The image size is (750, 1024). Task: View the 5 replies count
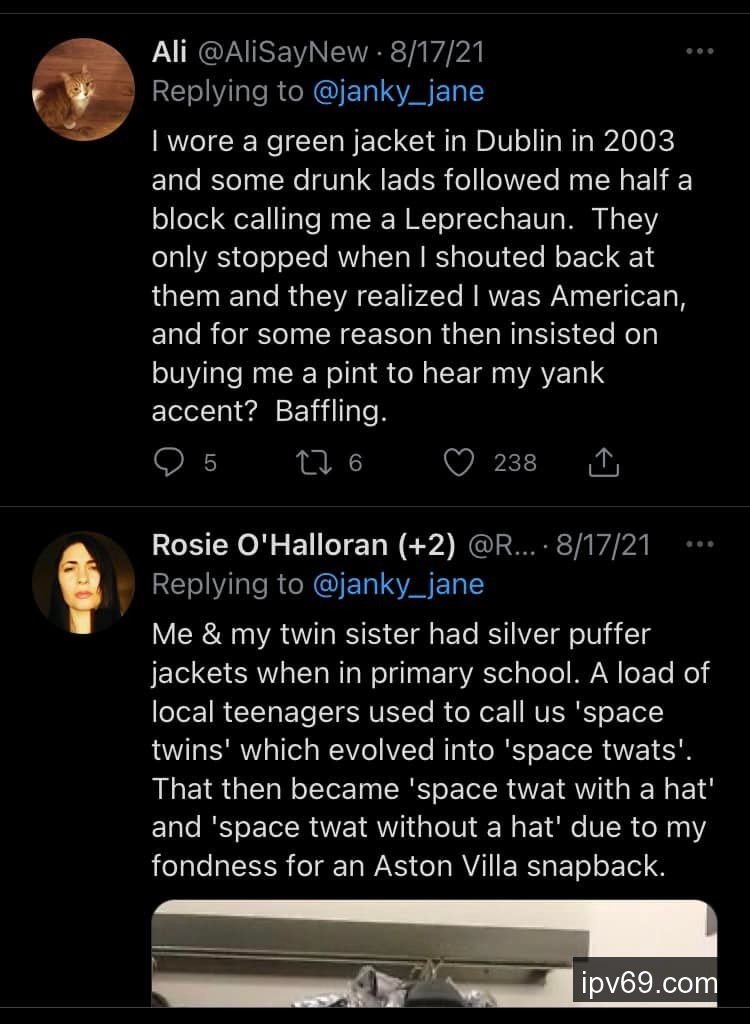(210, 463)
